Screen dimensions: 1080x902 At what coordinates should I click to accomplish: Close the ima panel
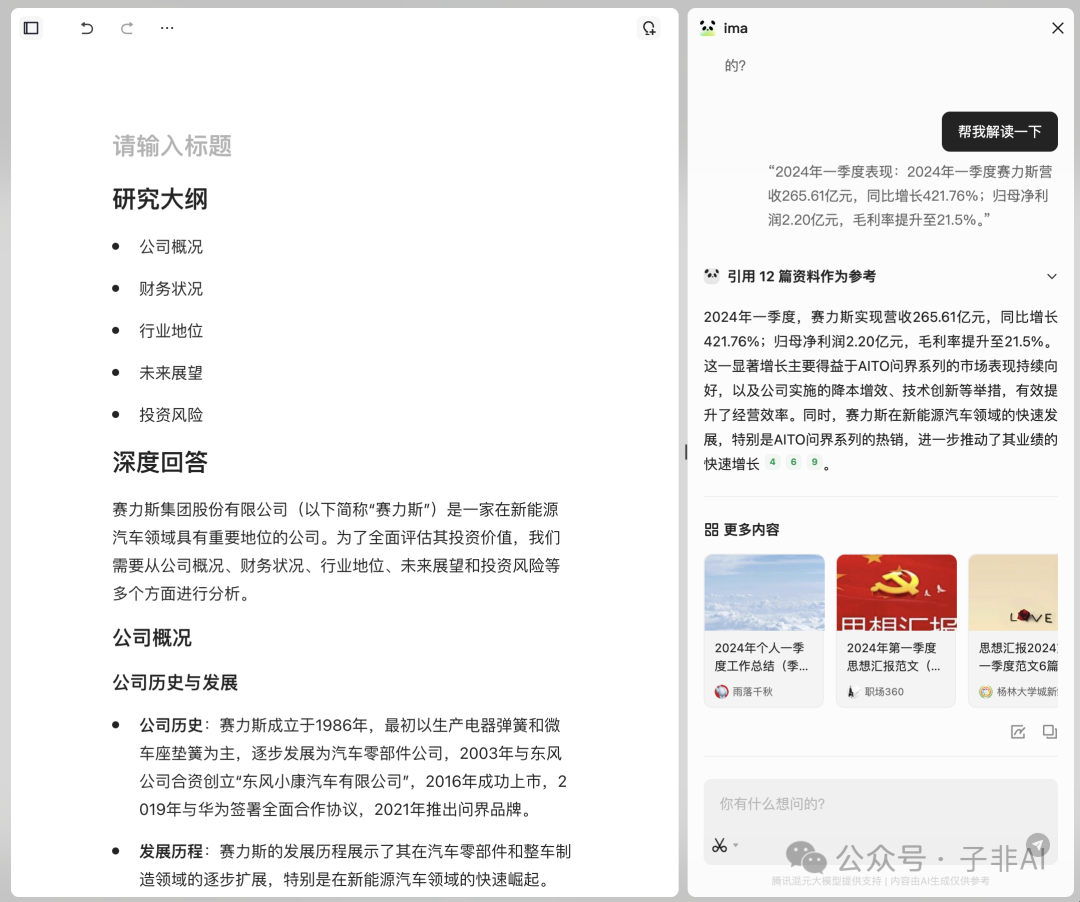pyautogui.click(x=1057, y=28)
